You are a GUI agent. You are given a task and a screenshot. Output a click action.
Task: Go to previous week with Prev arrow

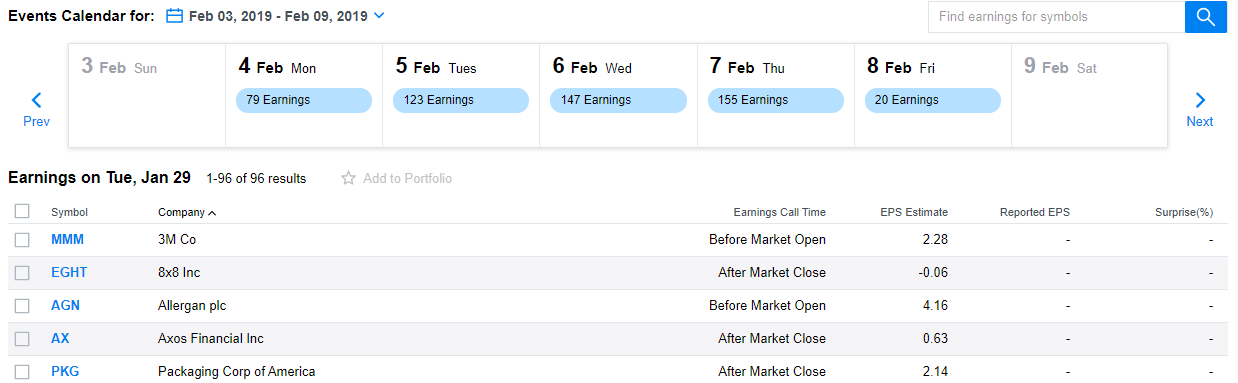[37, 109]
